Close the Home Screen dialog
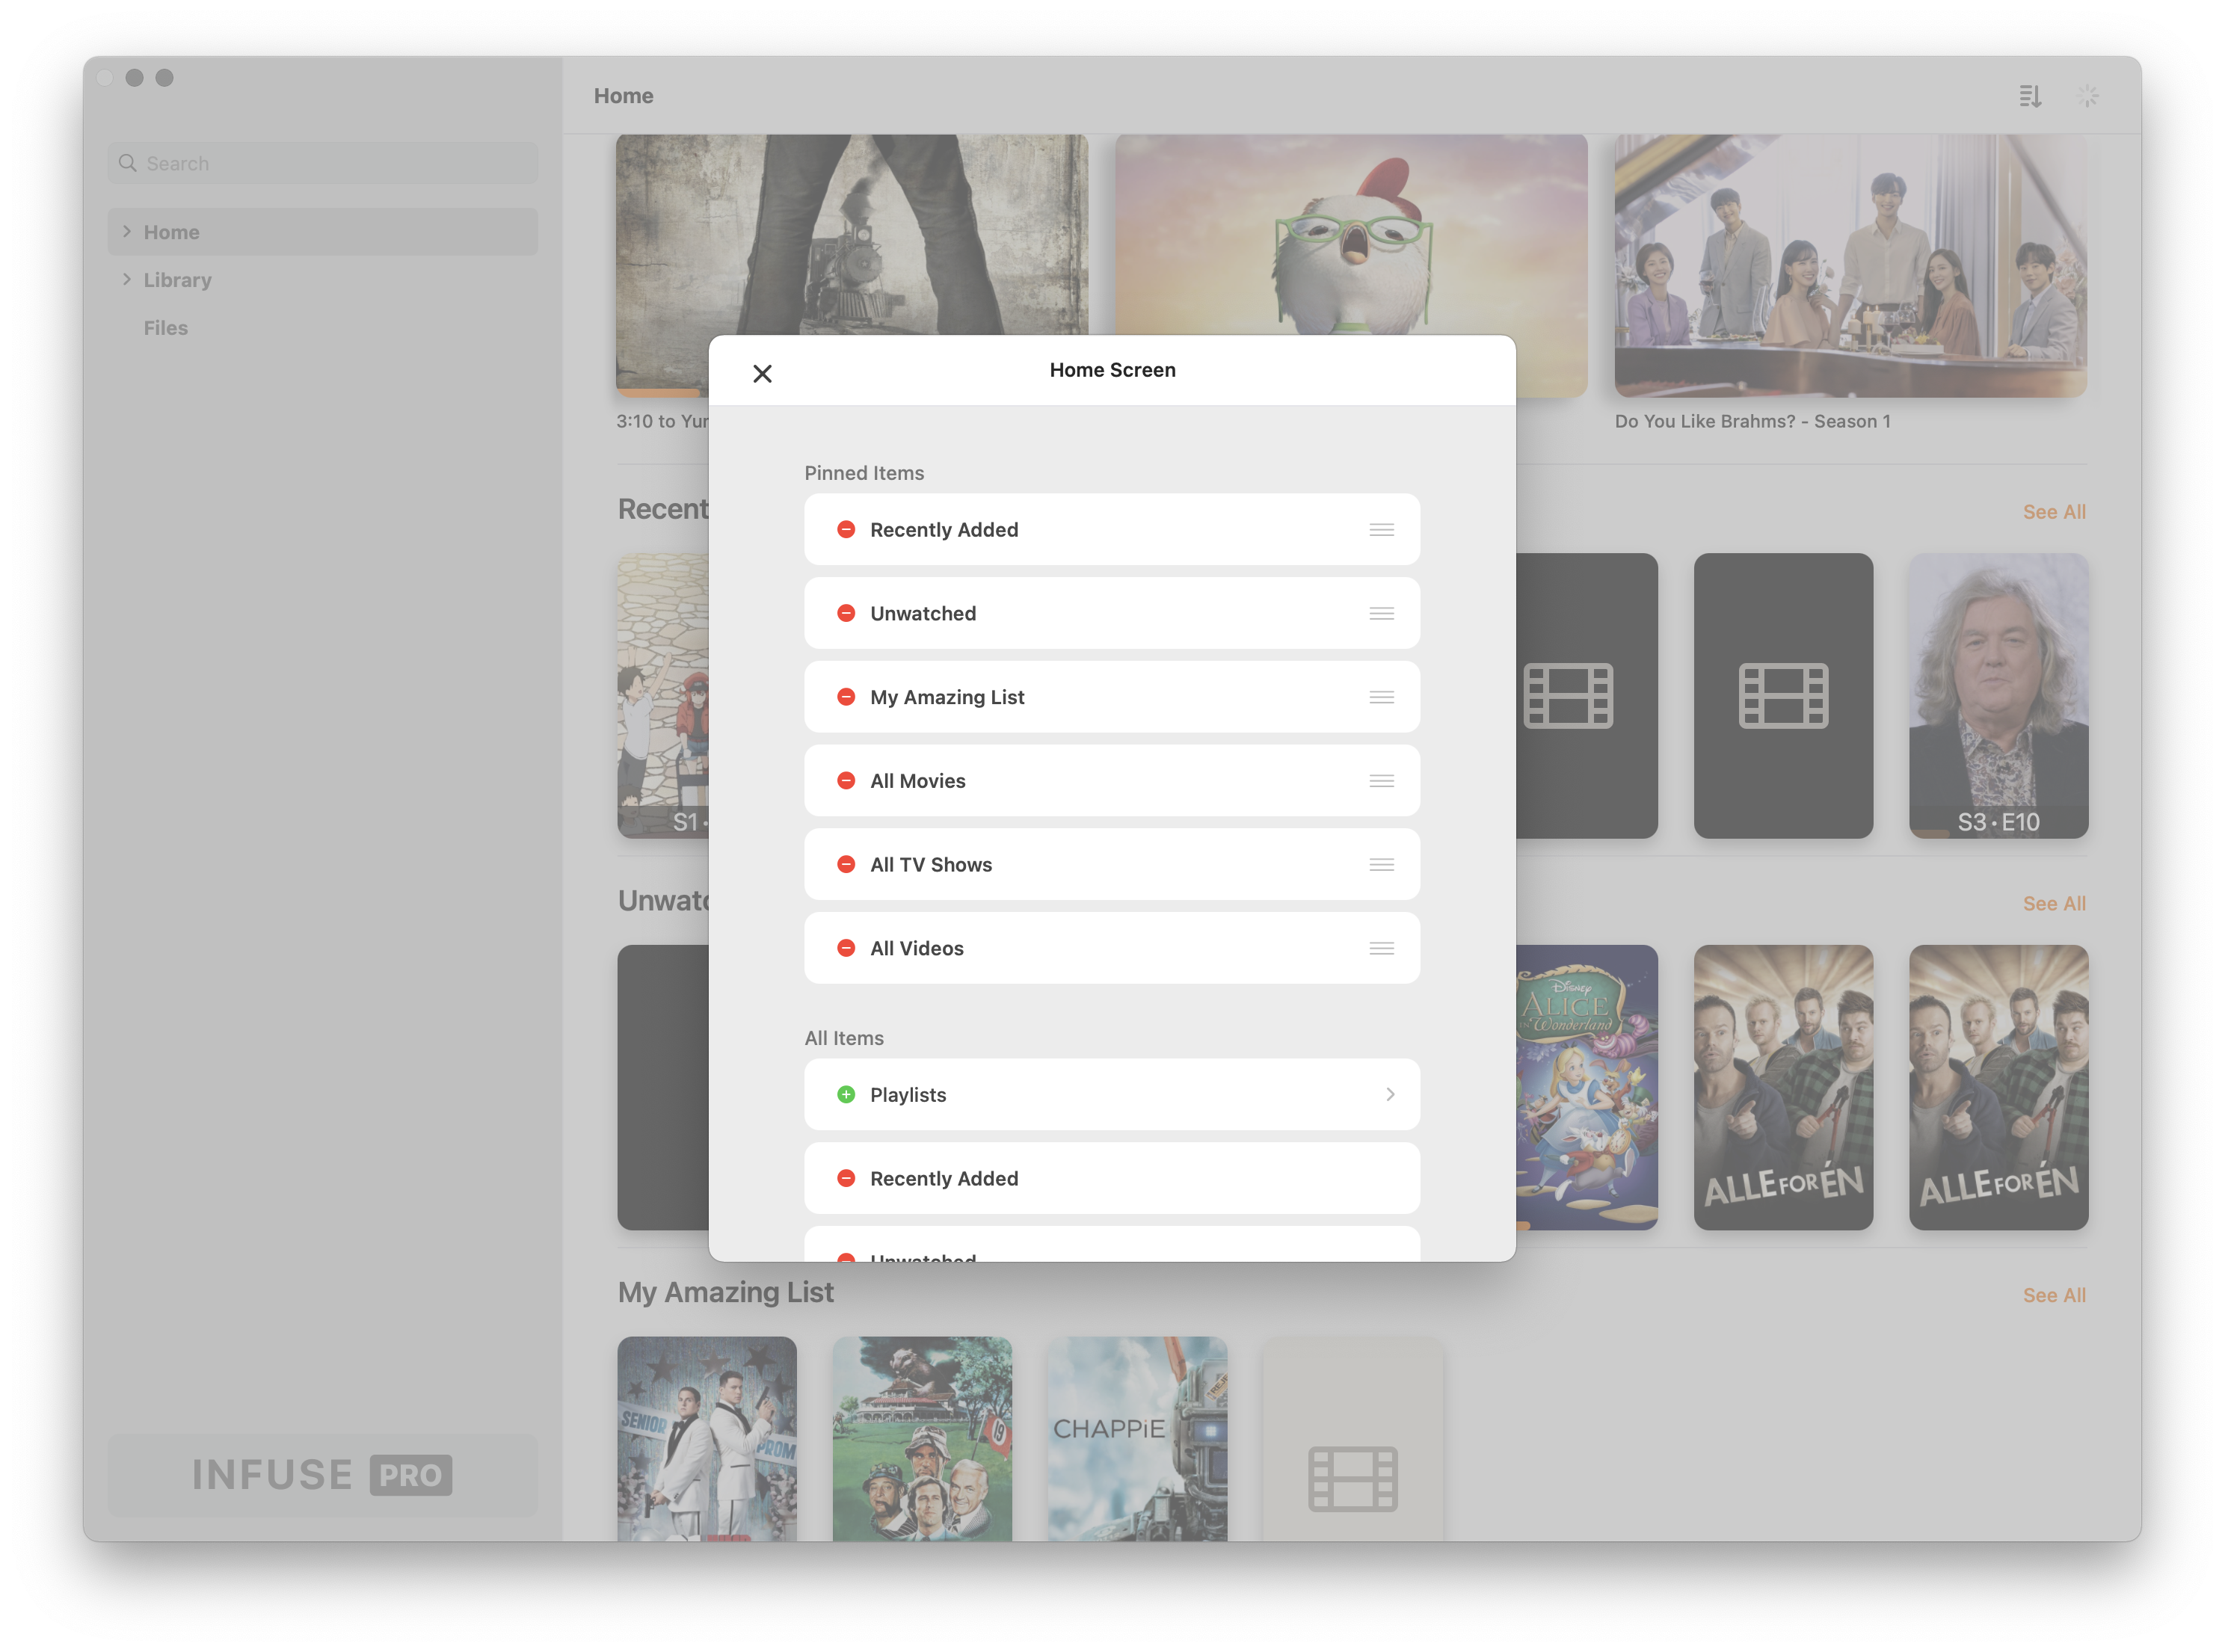The width and height of the screenshot is (2225, 1652). [x=762, y=373]
